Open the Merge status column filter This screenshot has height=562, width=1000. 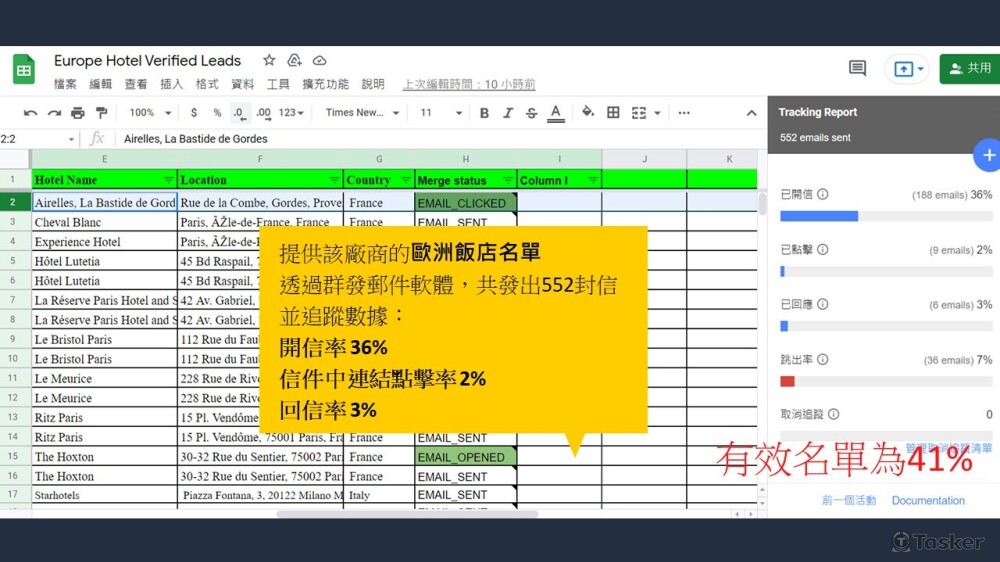coord(508,180)
